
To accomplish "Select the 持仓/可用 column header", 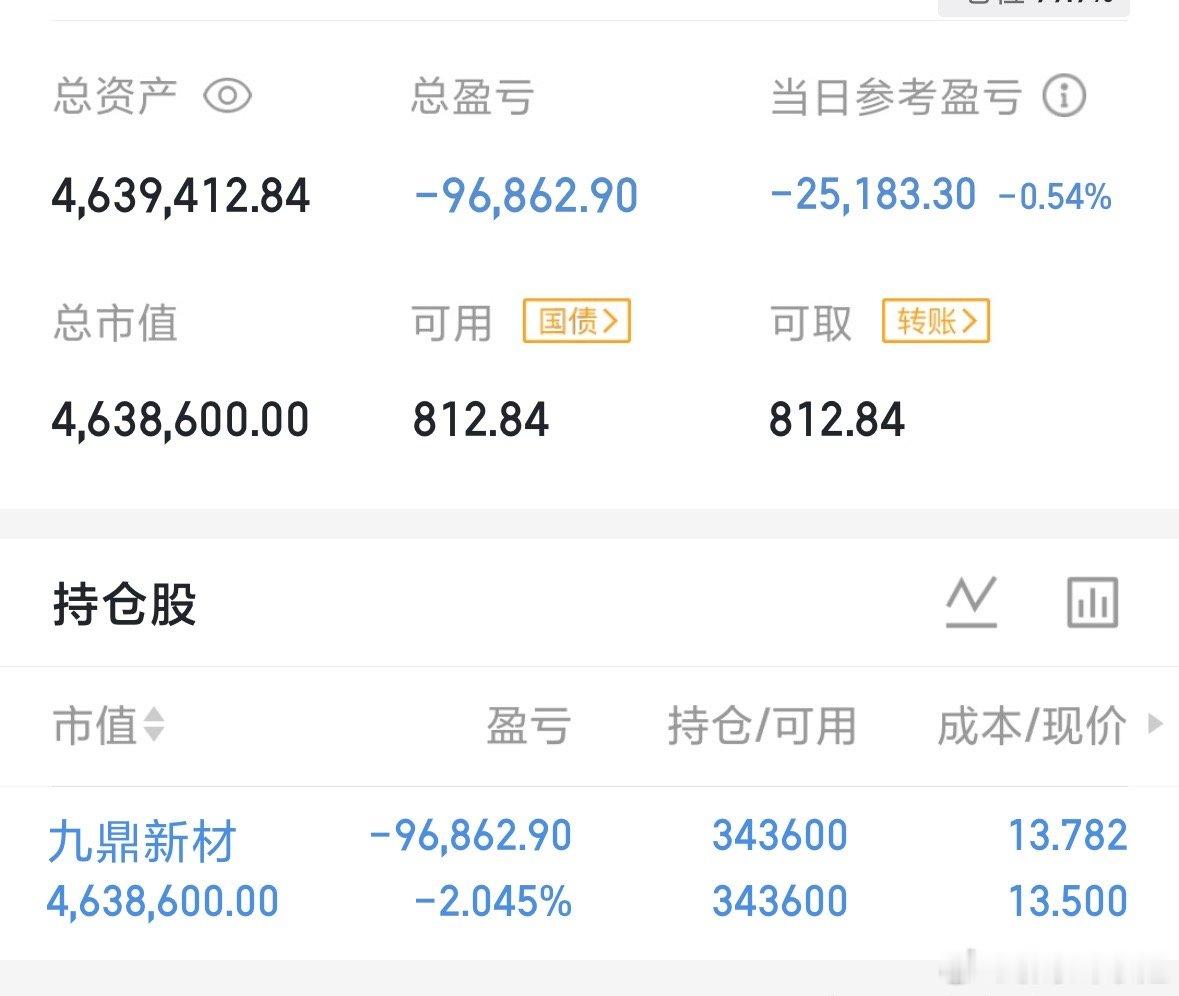I will click(x=761, y=725).
